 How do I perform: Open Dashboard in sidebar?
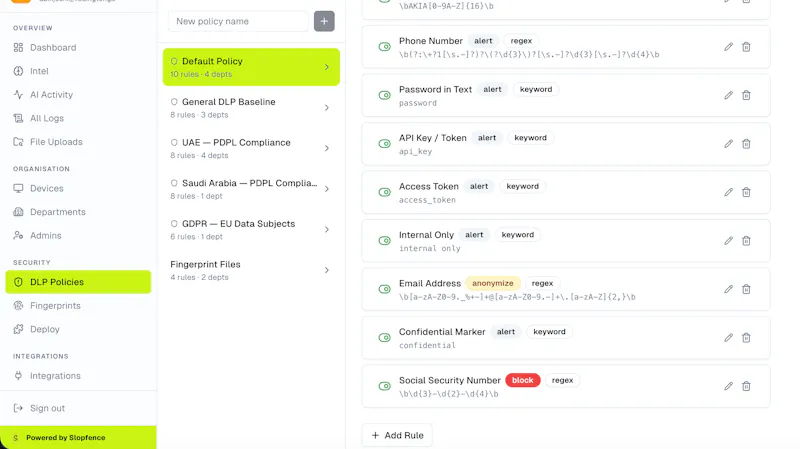coord(78,47)
